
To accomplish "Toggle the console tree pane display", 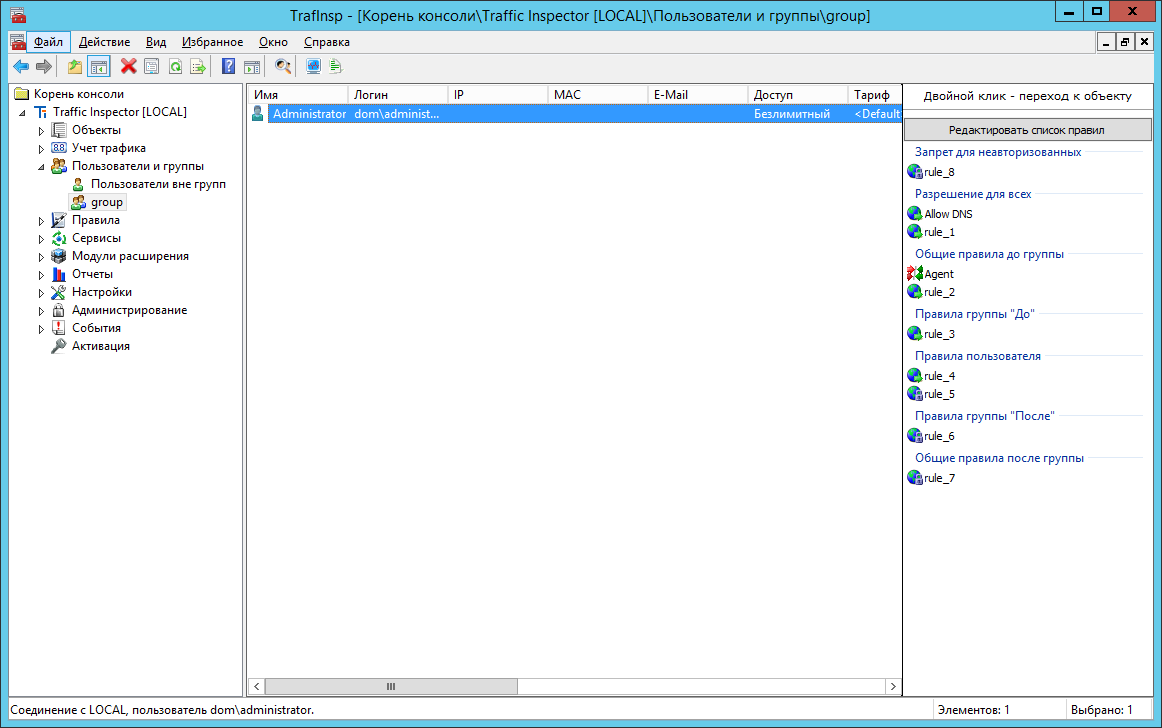I will click(x=99, y=67).
